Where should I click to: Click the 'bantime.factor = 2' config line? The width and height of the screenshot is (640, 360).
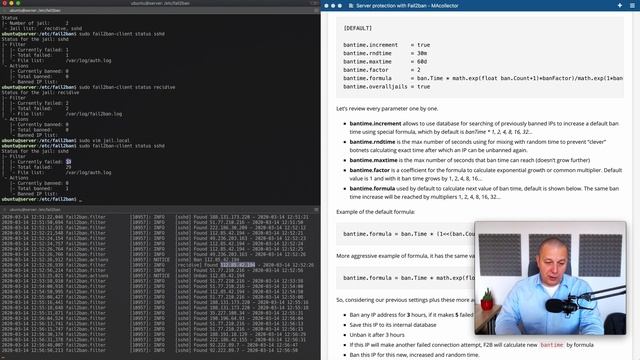(x=382, y=70)
